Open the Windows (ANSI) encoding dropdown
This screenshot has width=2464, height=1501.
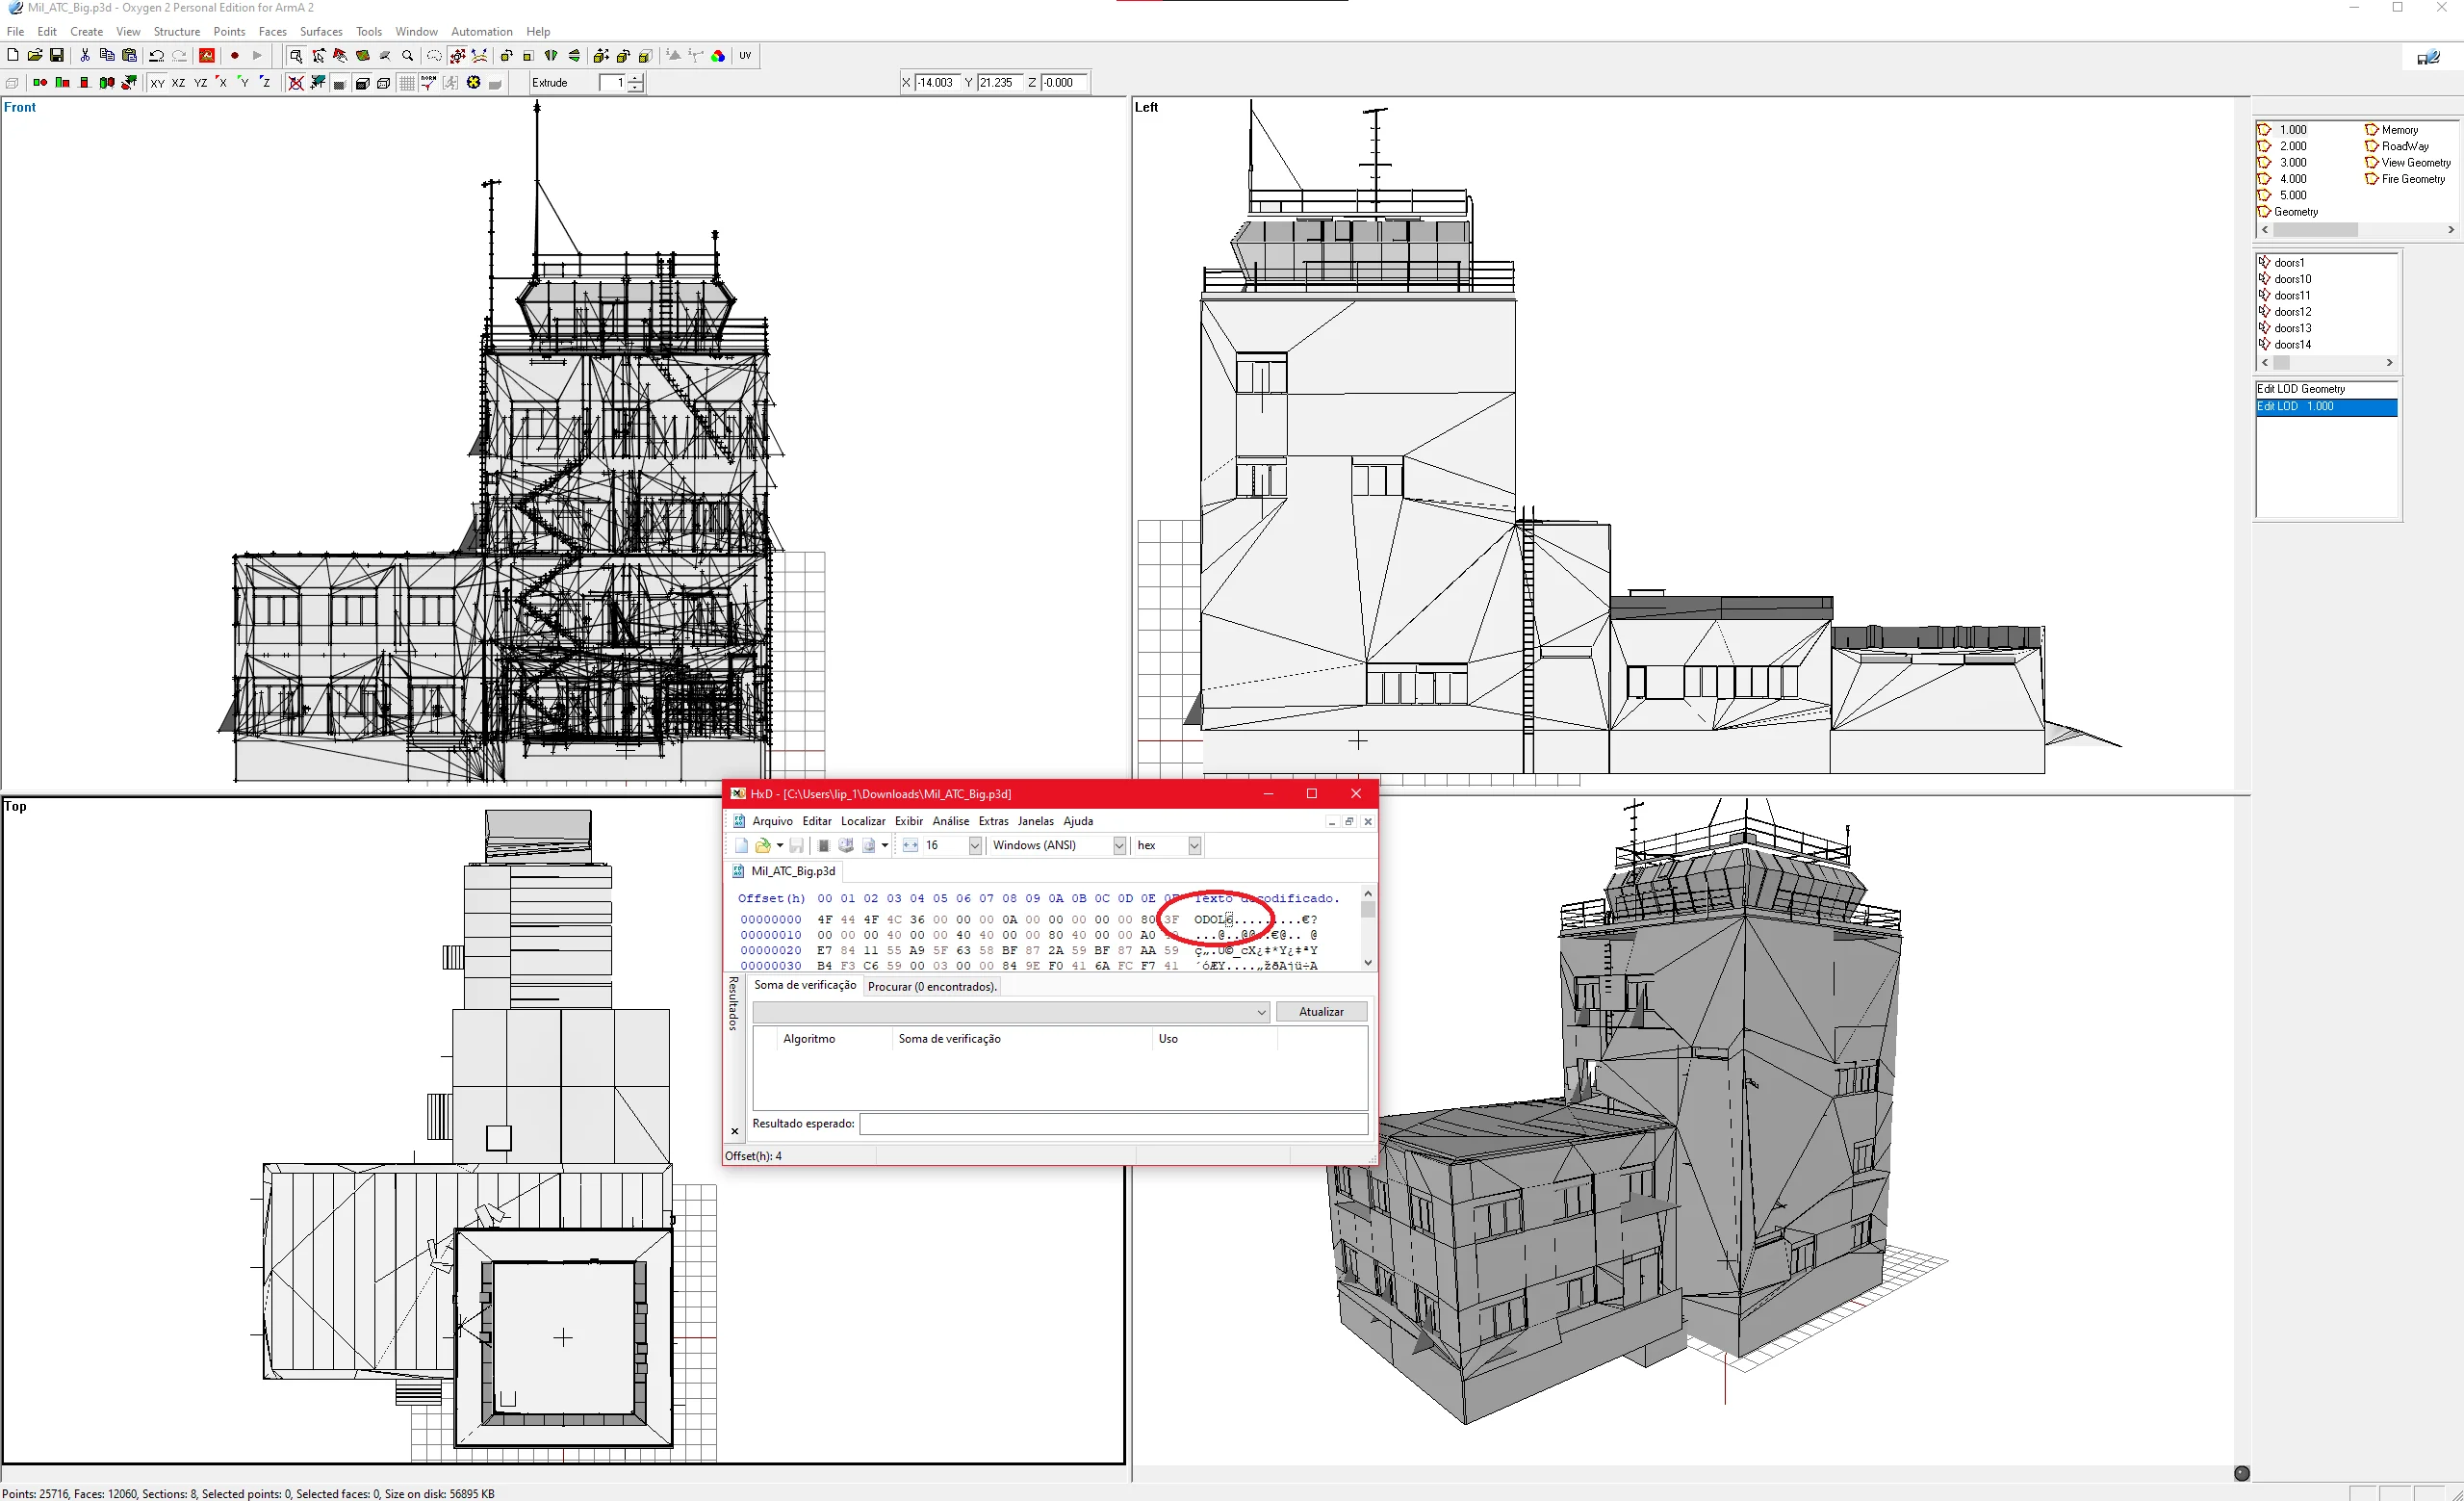point(1120,846)
